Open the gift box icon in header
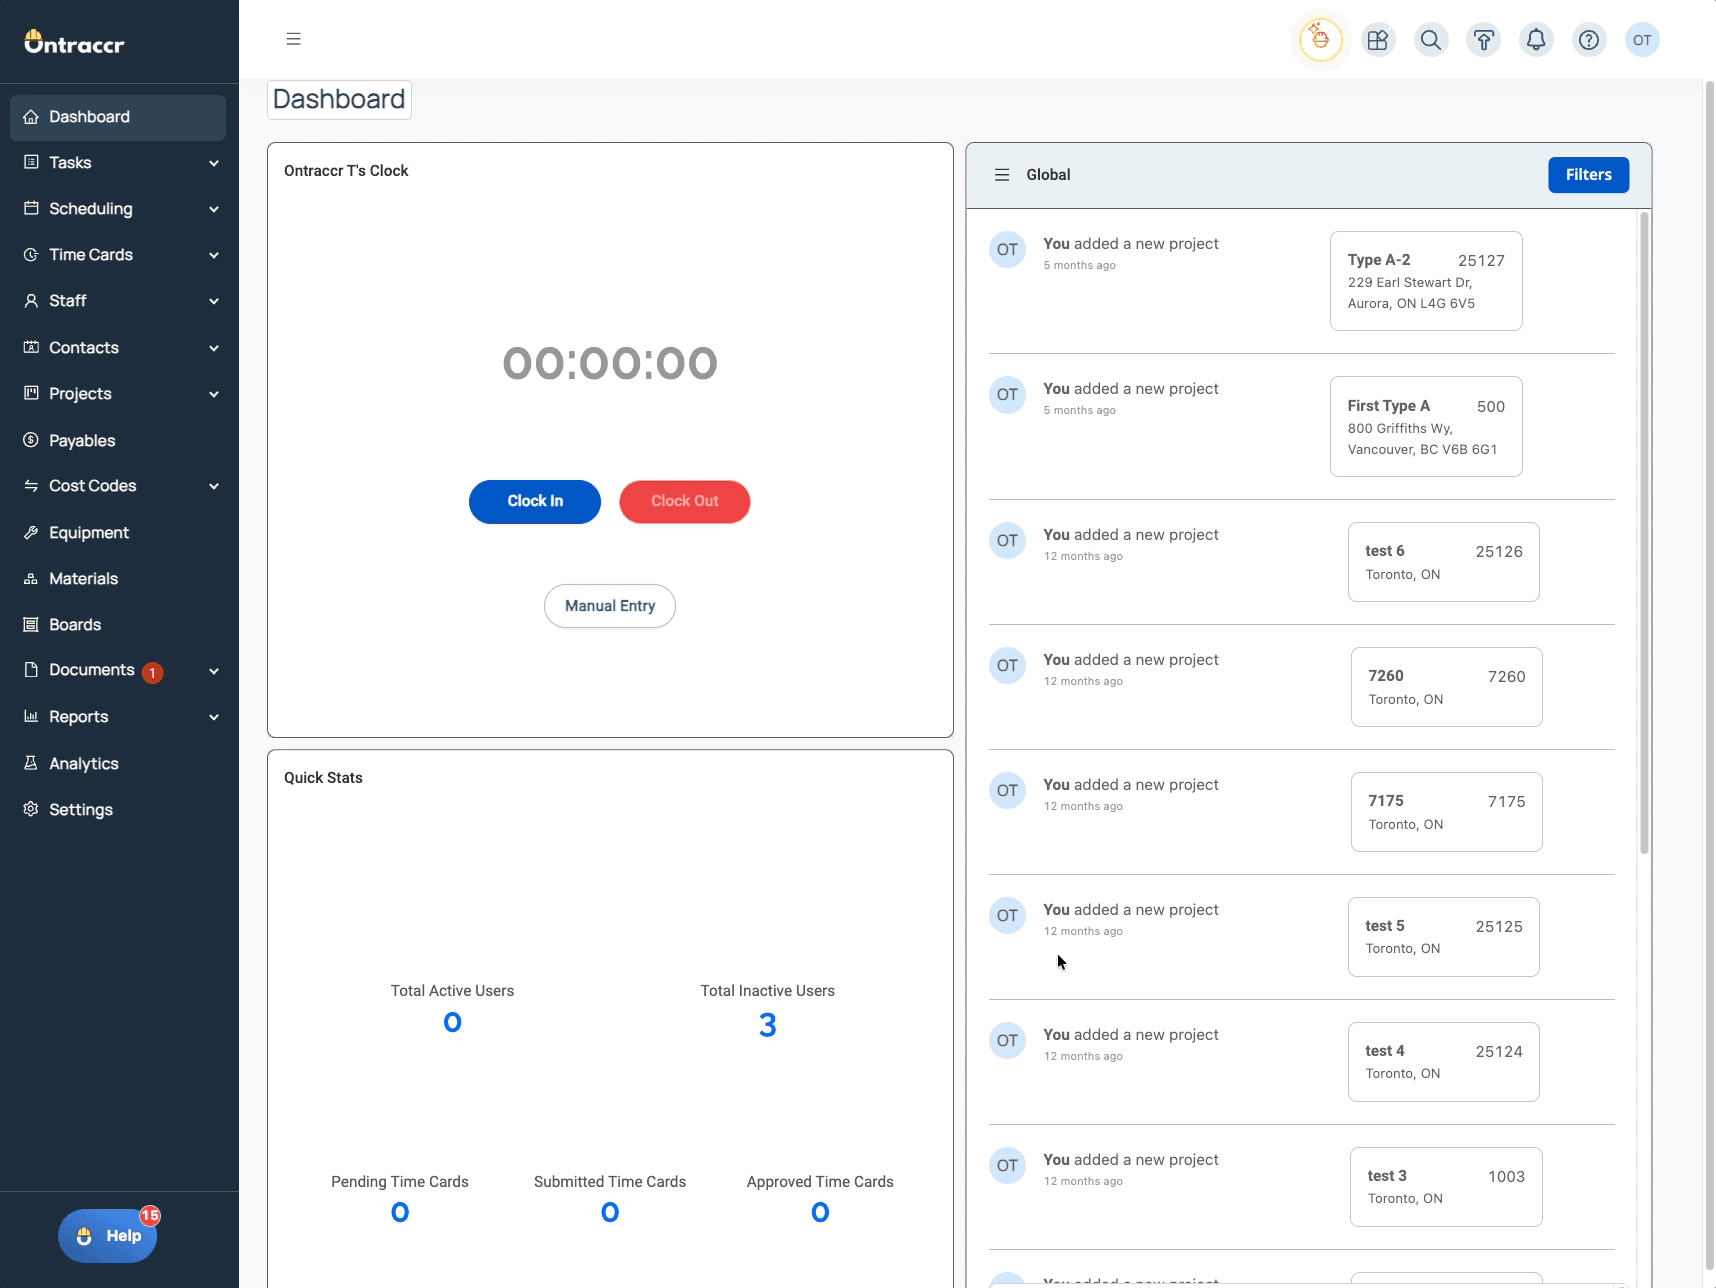The width and height of the screenshot is (1716, 1288). pos(1378,40)
